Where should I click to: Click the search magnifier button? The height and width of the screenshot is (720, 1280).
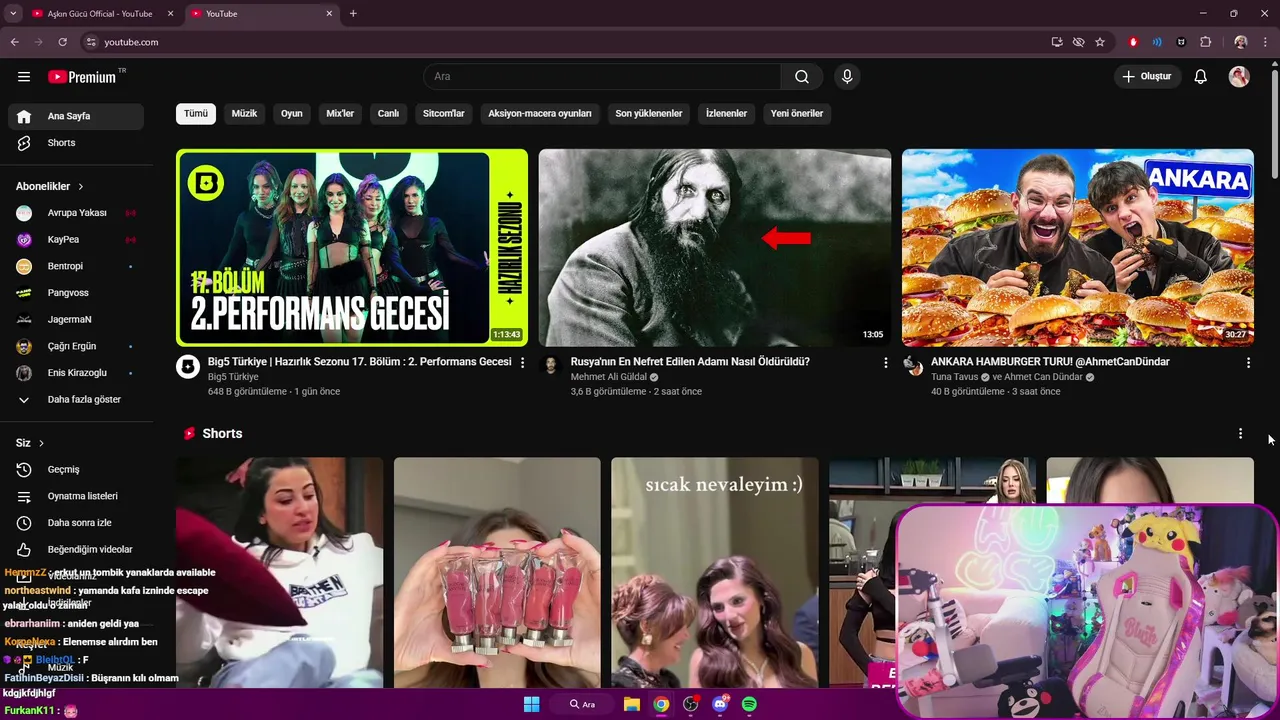click(802, 77)
